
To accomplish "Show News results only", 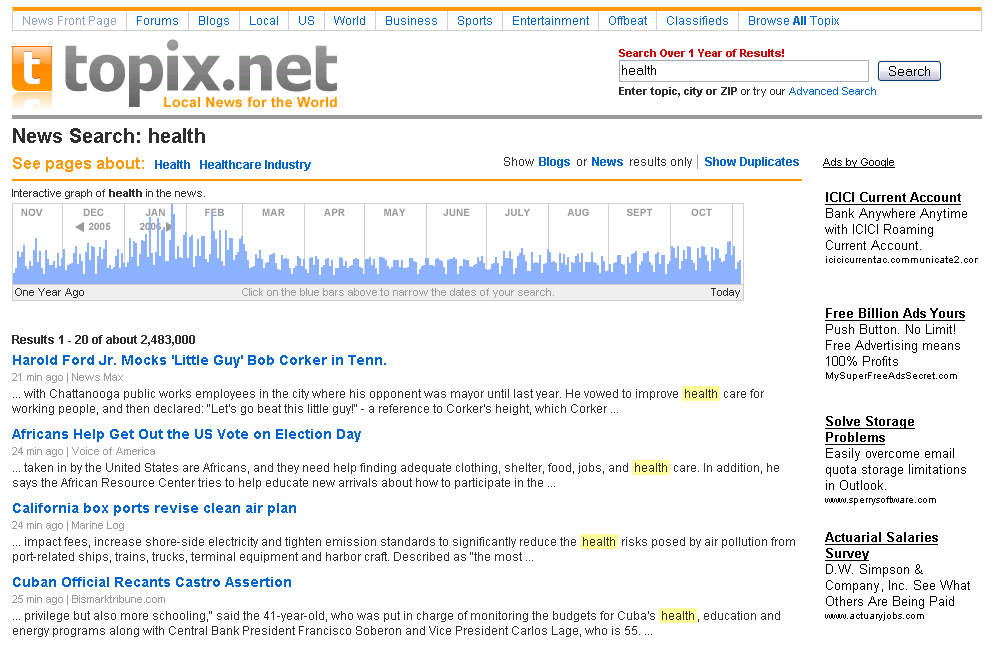I will (x=607, y=162).
